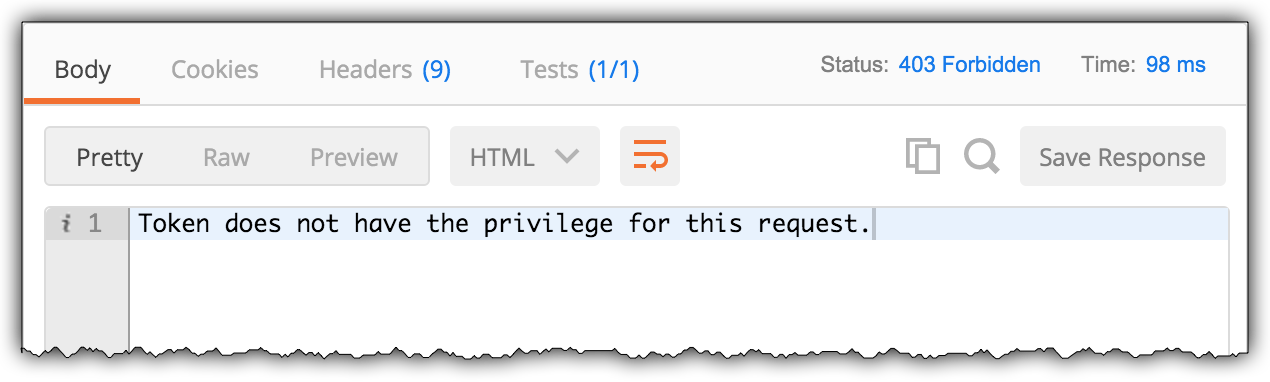Show the Tests (1/1) tab

tap(580, 70)
